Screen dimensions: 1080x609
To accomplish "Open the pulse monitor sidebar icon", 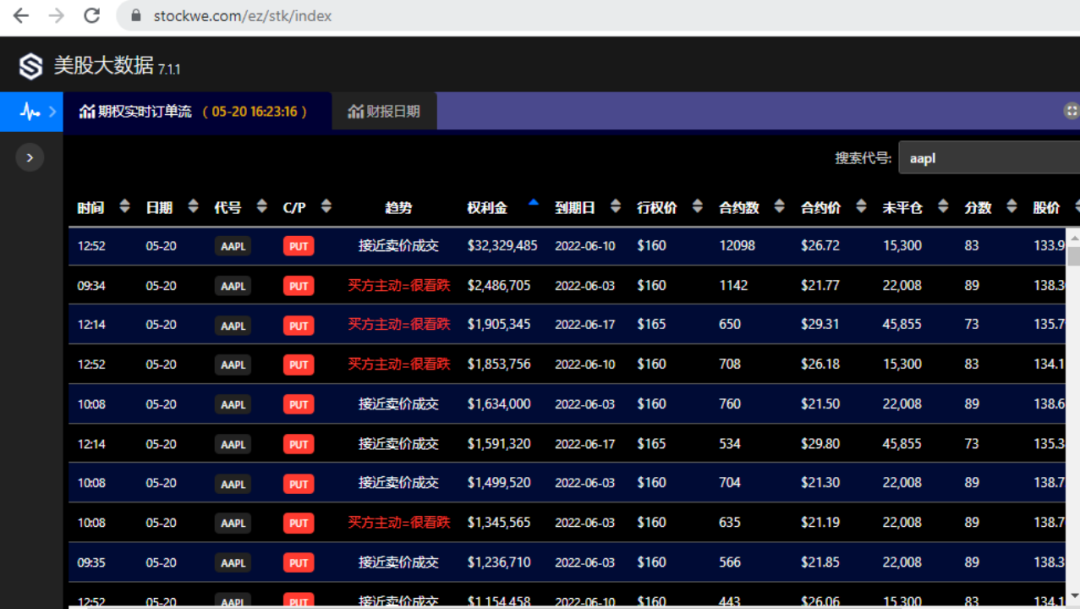I will (x=30, y=111).
